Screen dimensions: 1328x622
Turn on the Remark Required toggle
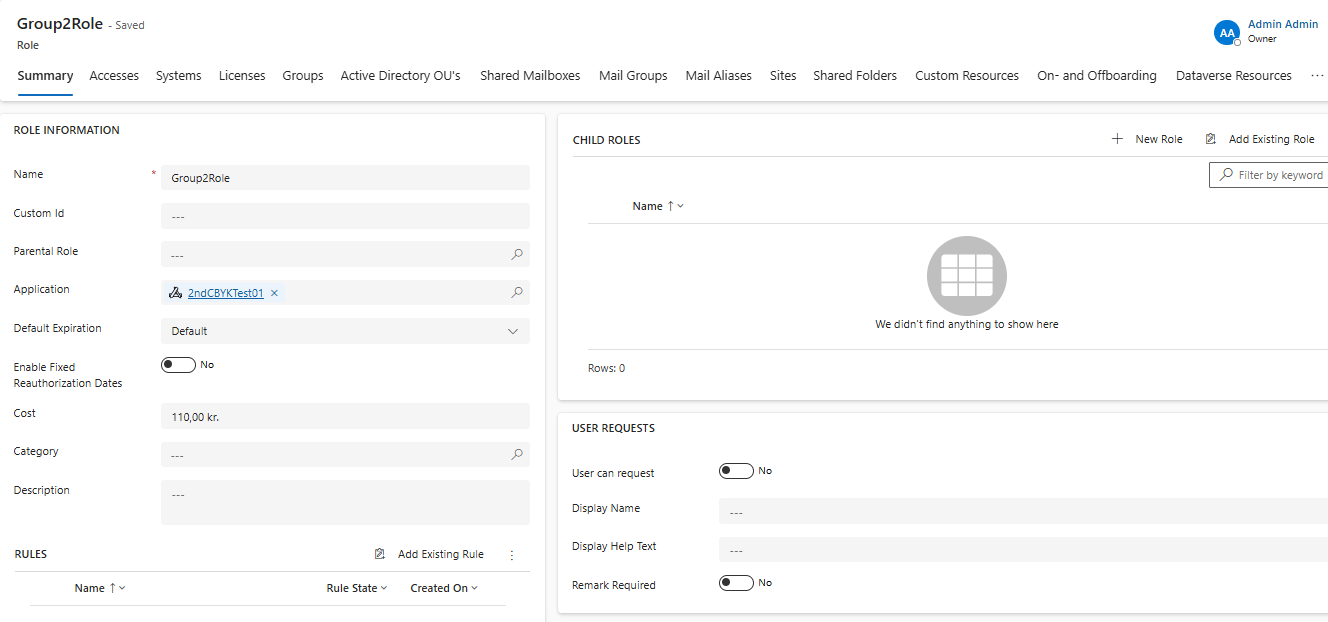[x=736, y=583]
